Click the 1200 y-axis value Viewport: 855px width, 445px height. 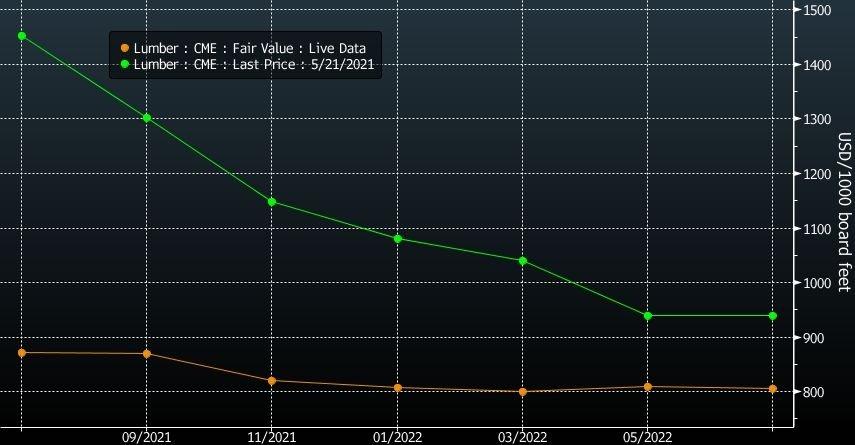[817, 174]
